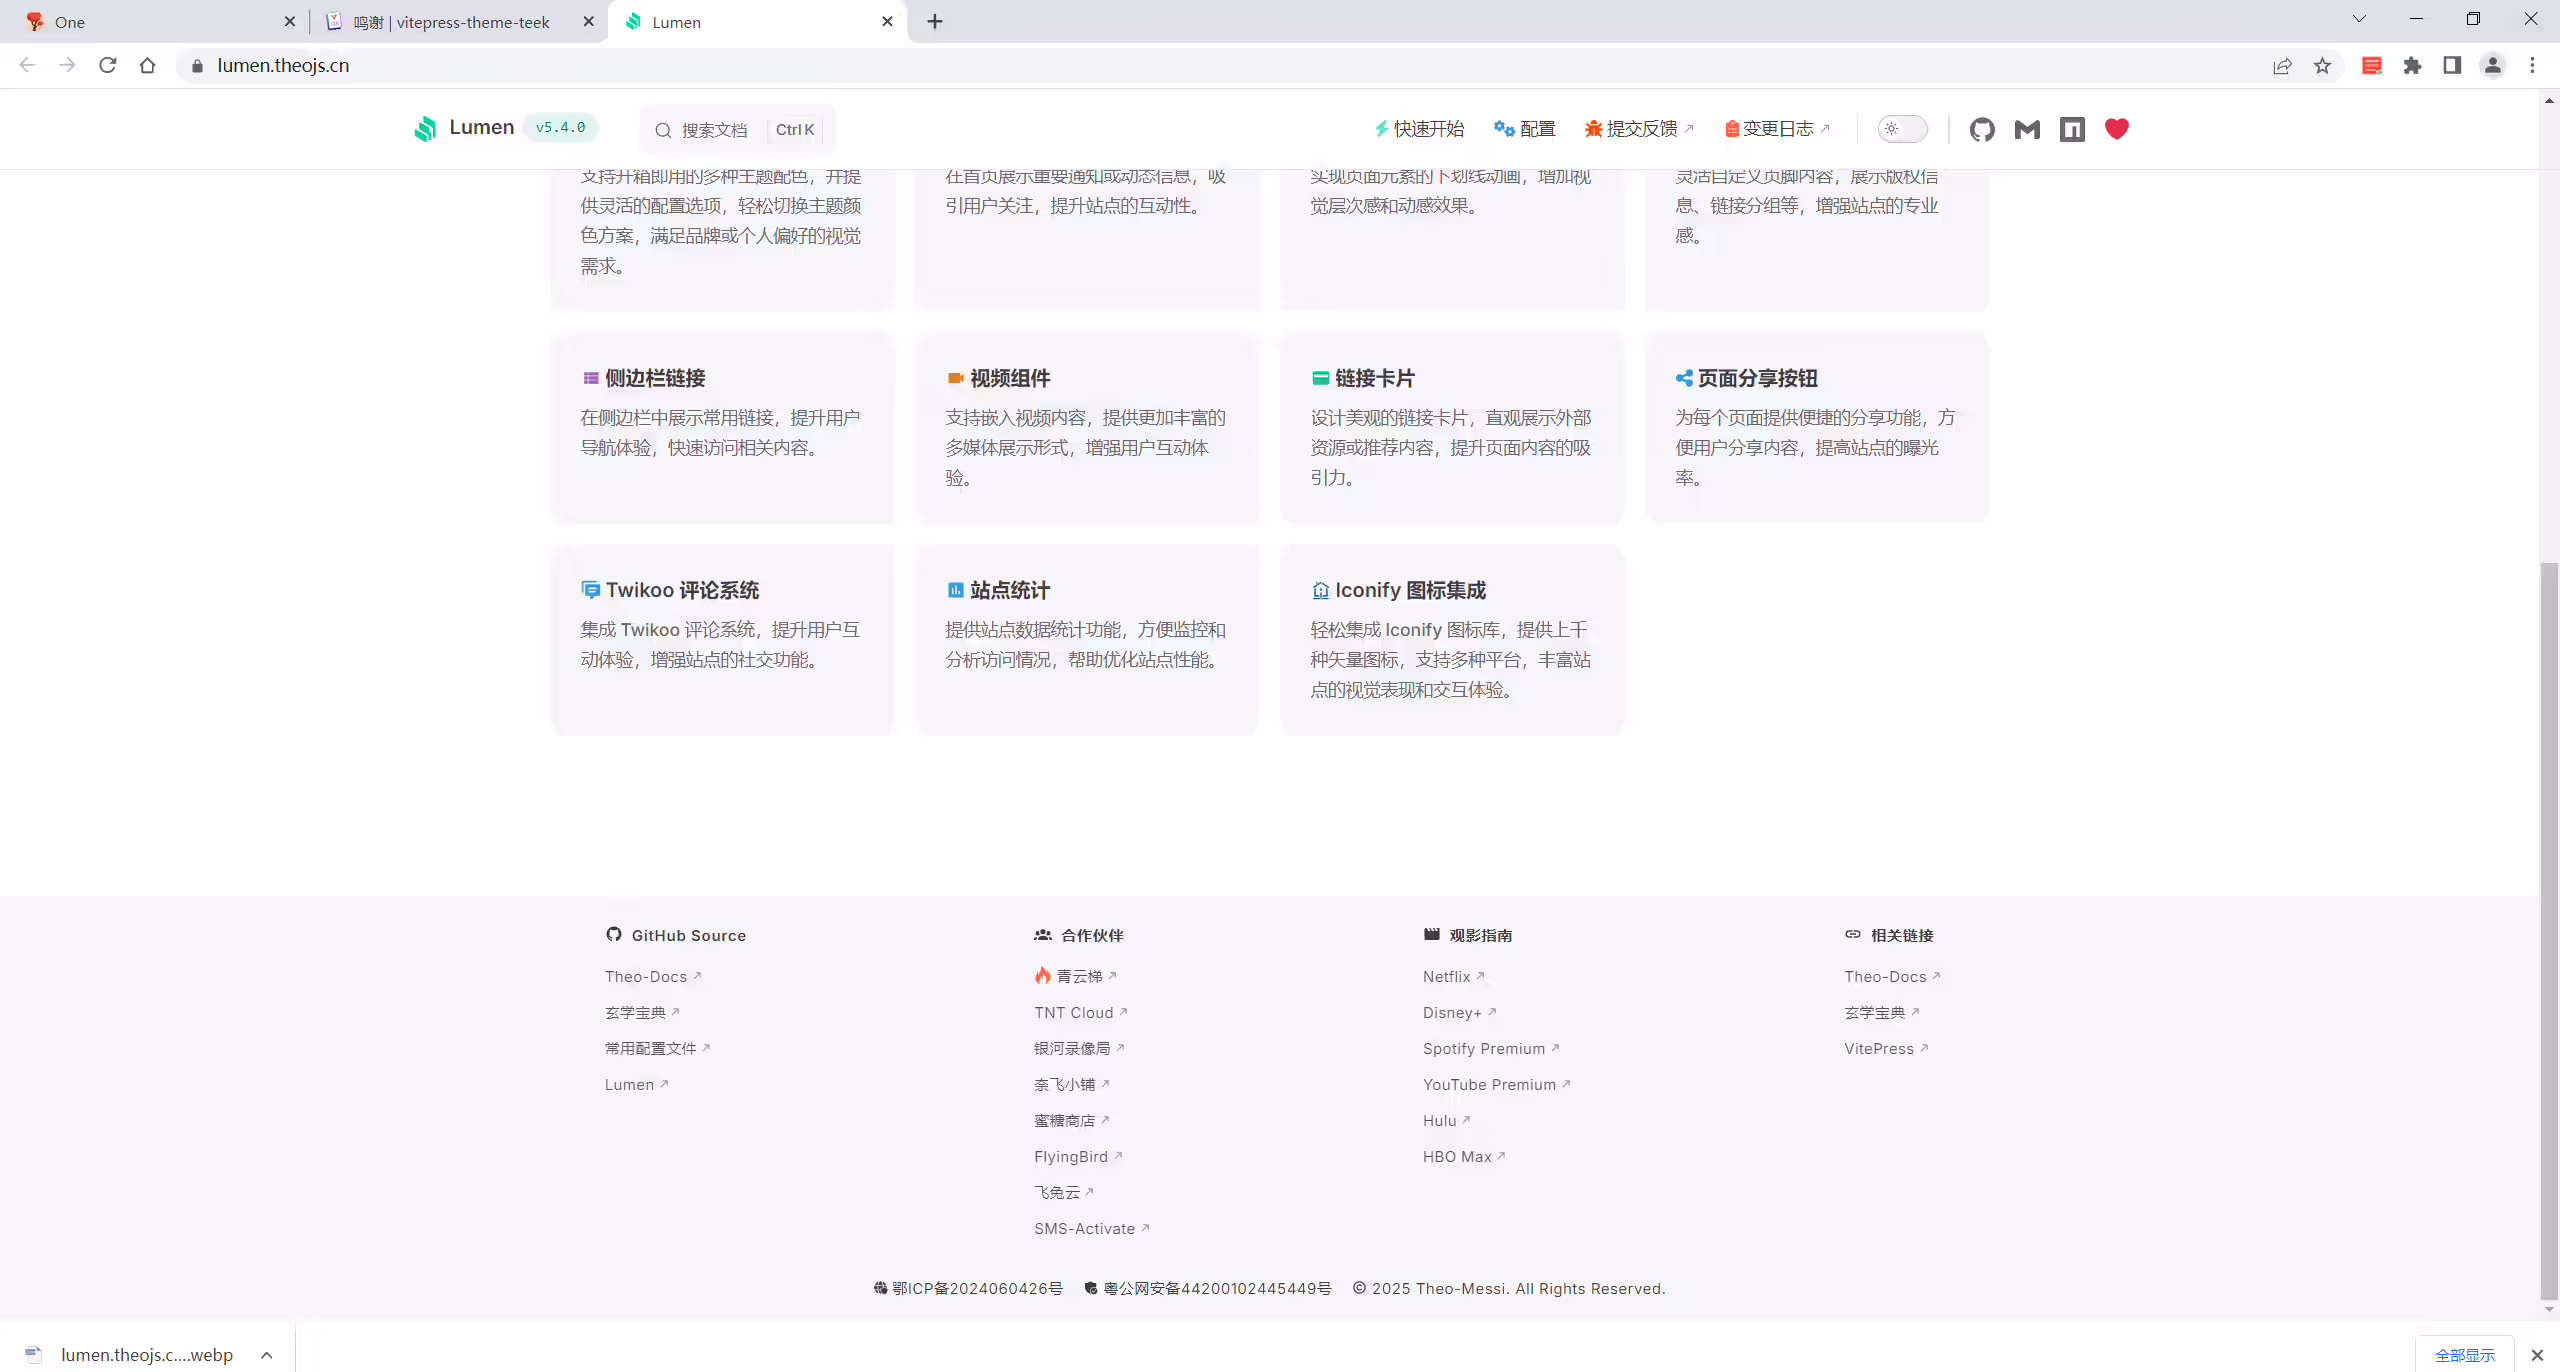The width and height of the screenshot is (2560, 1372).
Task: Click the Iconify 图标集成 card title
Action: 1411,591
